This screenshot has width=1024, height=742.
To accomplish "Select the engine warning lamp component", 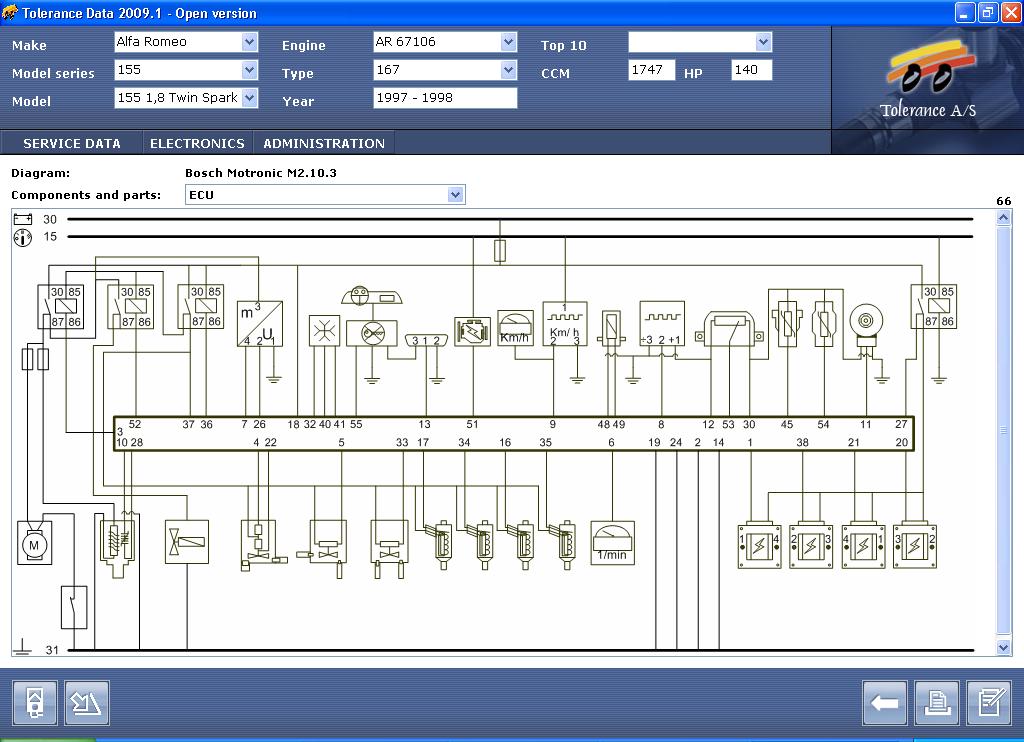I will [x=472, y=331].
